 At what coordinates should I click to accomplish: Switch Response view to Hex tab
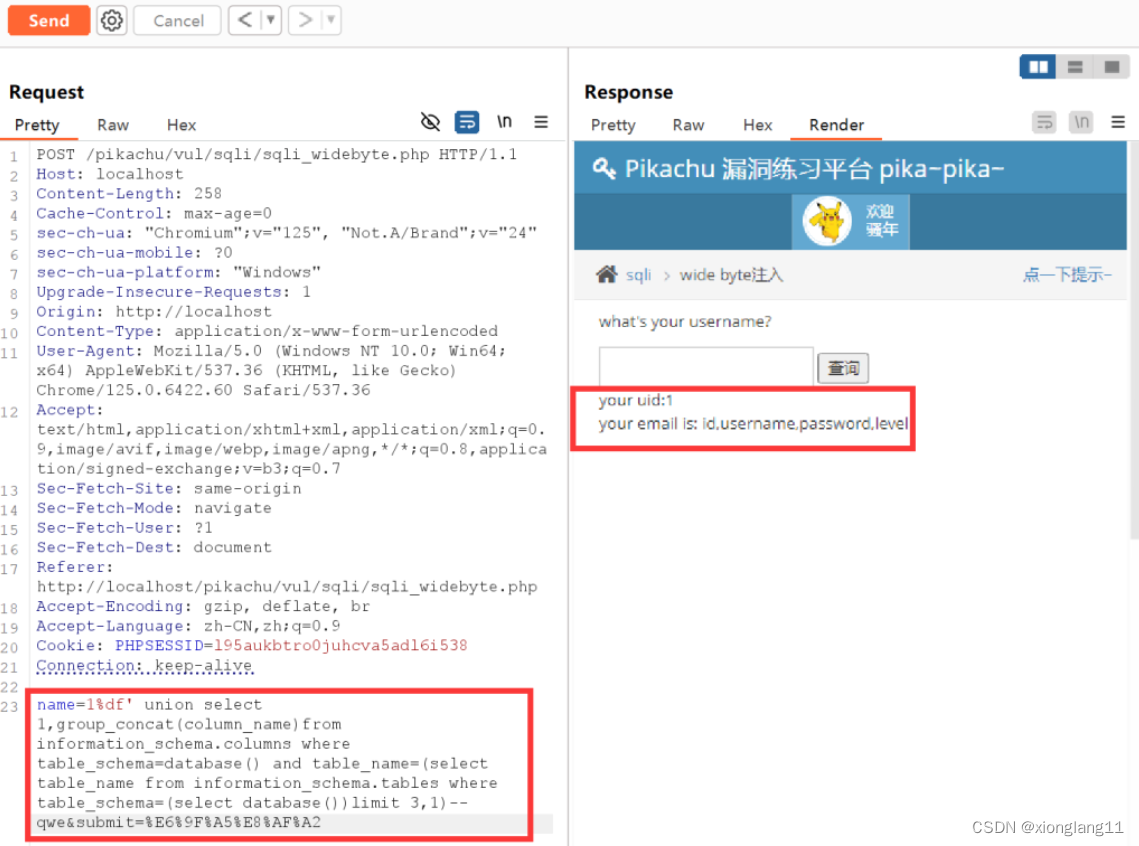[x=758, y=125]
